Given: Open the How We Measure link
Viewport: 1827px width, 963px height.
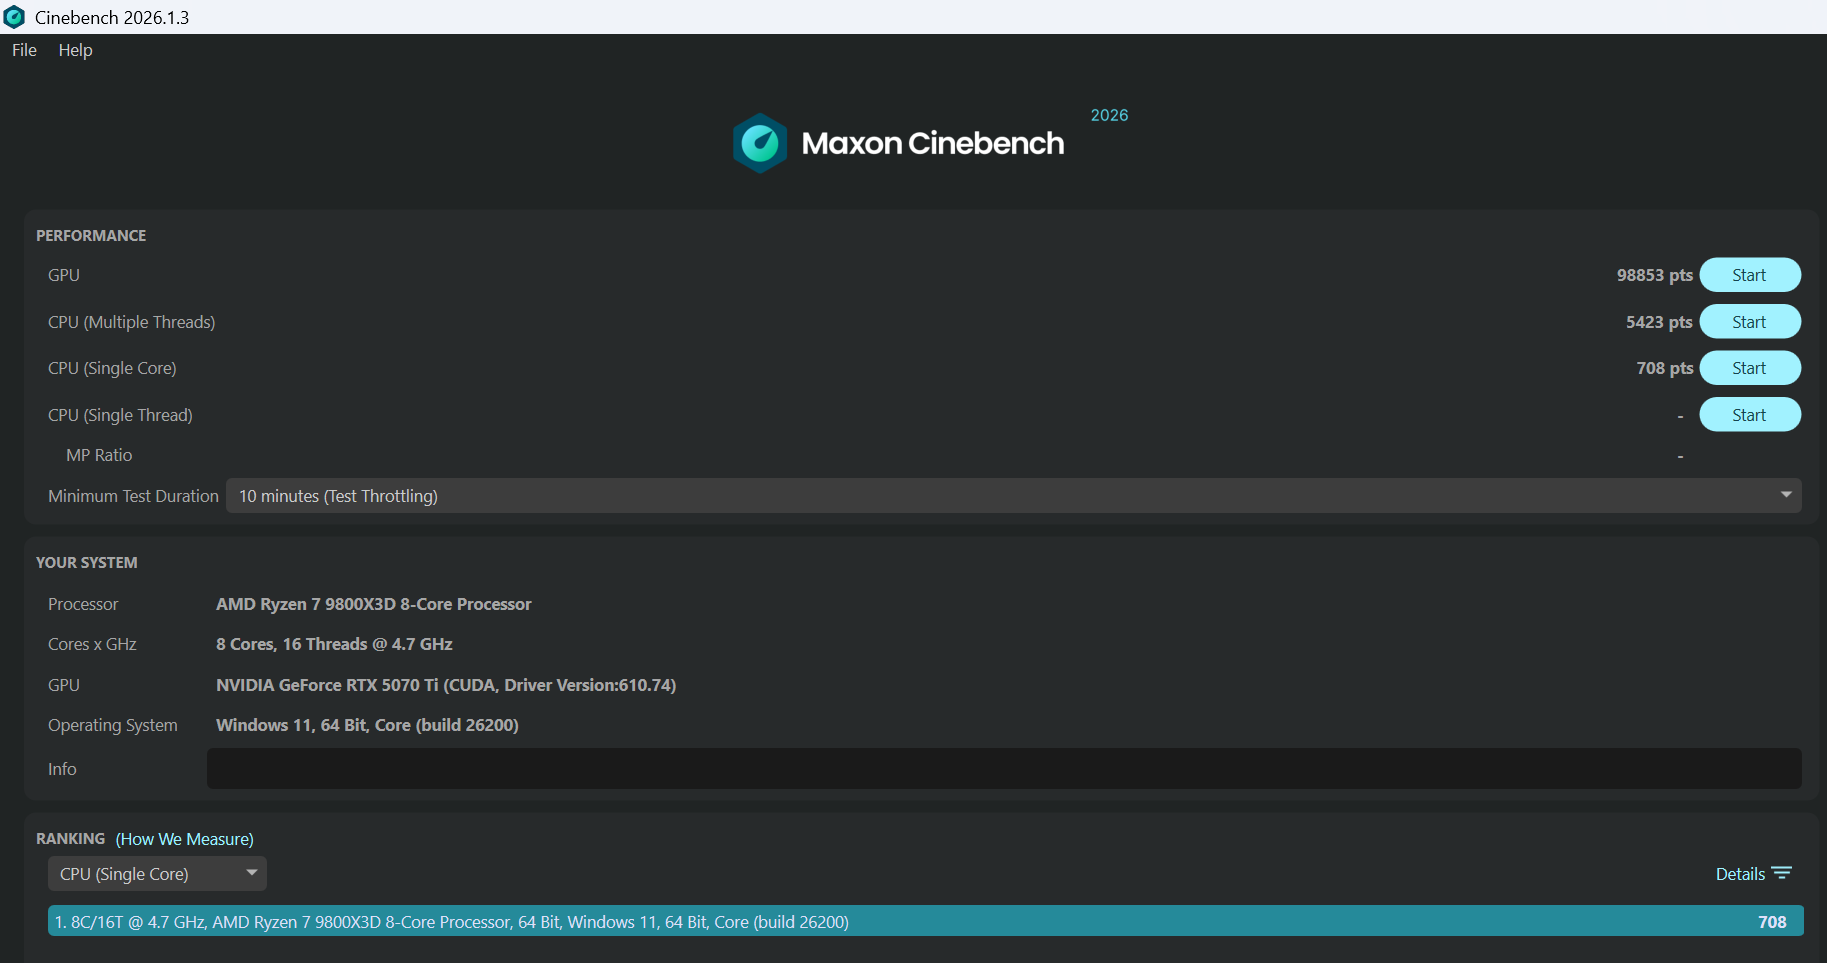Looking at the screenshot, I should pyautogui.click(x=185, y=839).
